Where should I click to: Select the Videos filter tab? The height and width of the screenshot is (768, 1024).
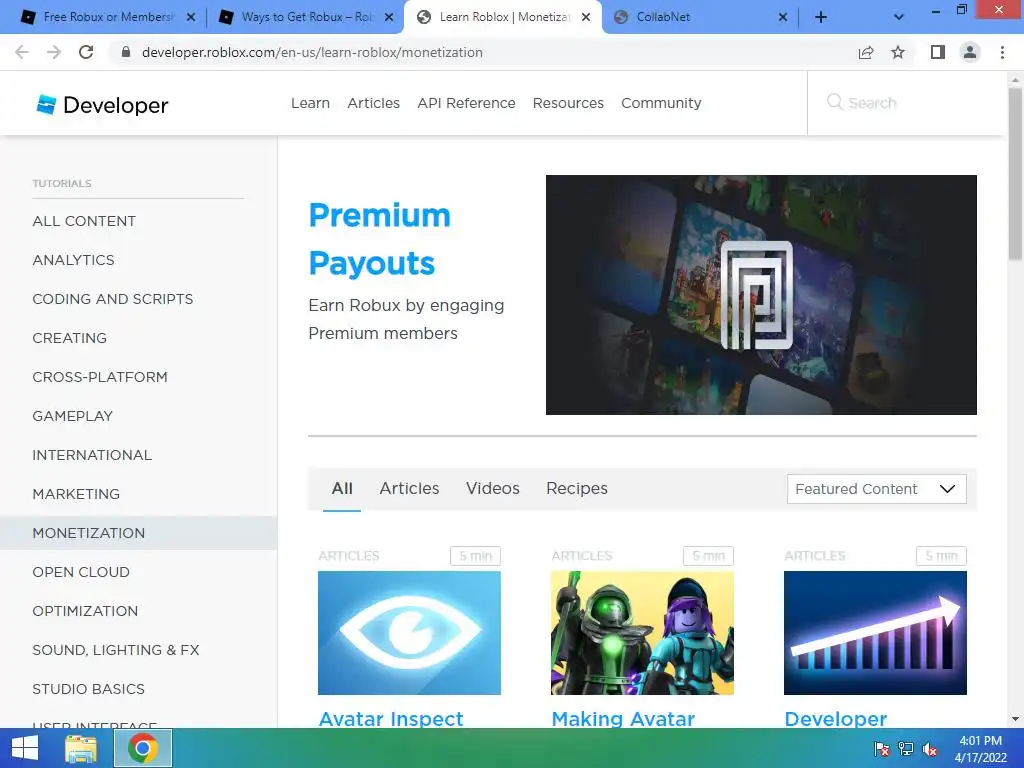pos(492,488)
